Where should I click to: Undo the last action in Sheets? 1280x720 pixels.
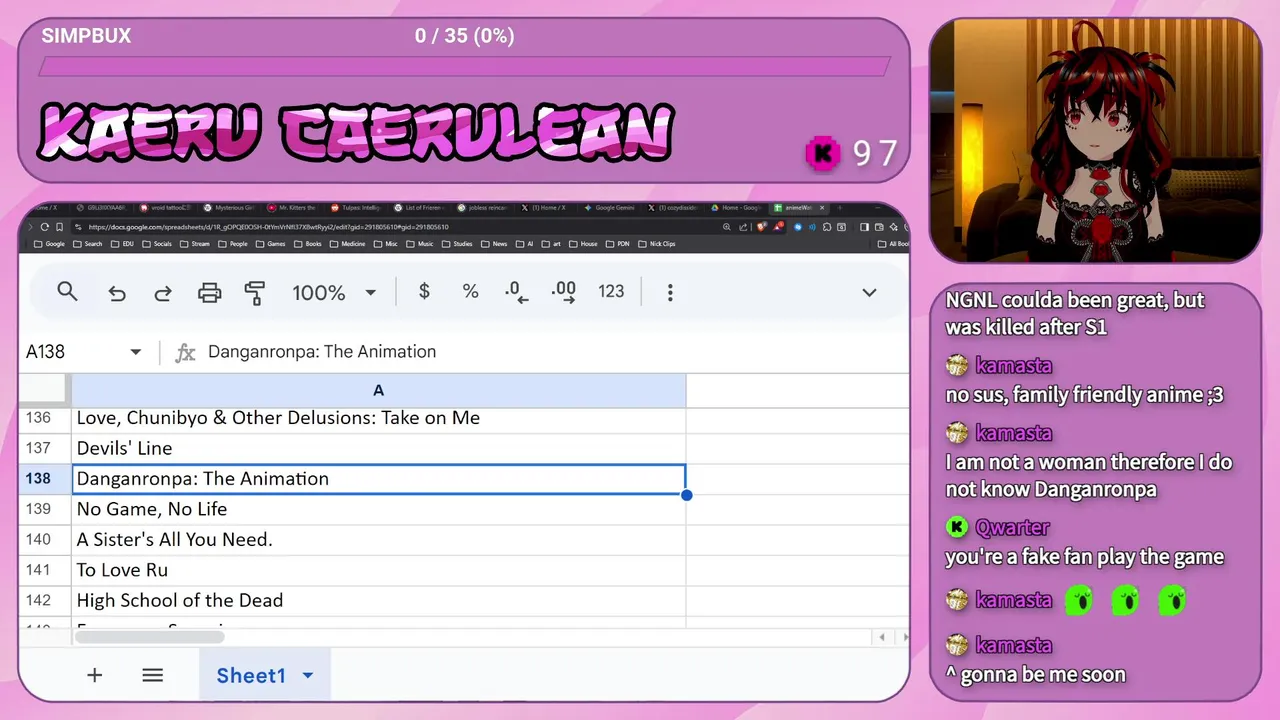point(117,293)
